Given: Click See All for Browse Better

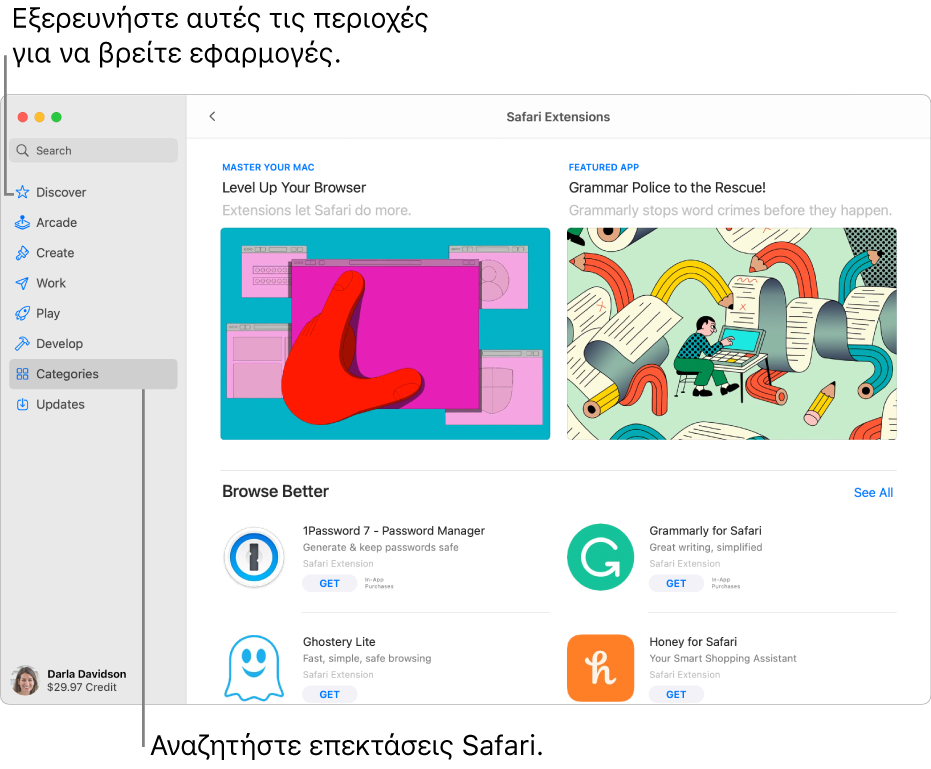Looking at the screenshot, I should coord(873,492).
